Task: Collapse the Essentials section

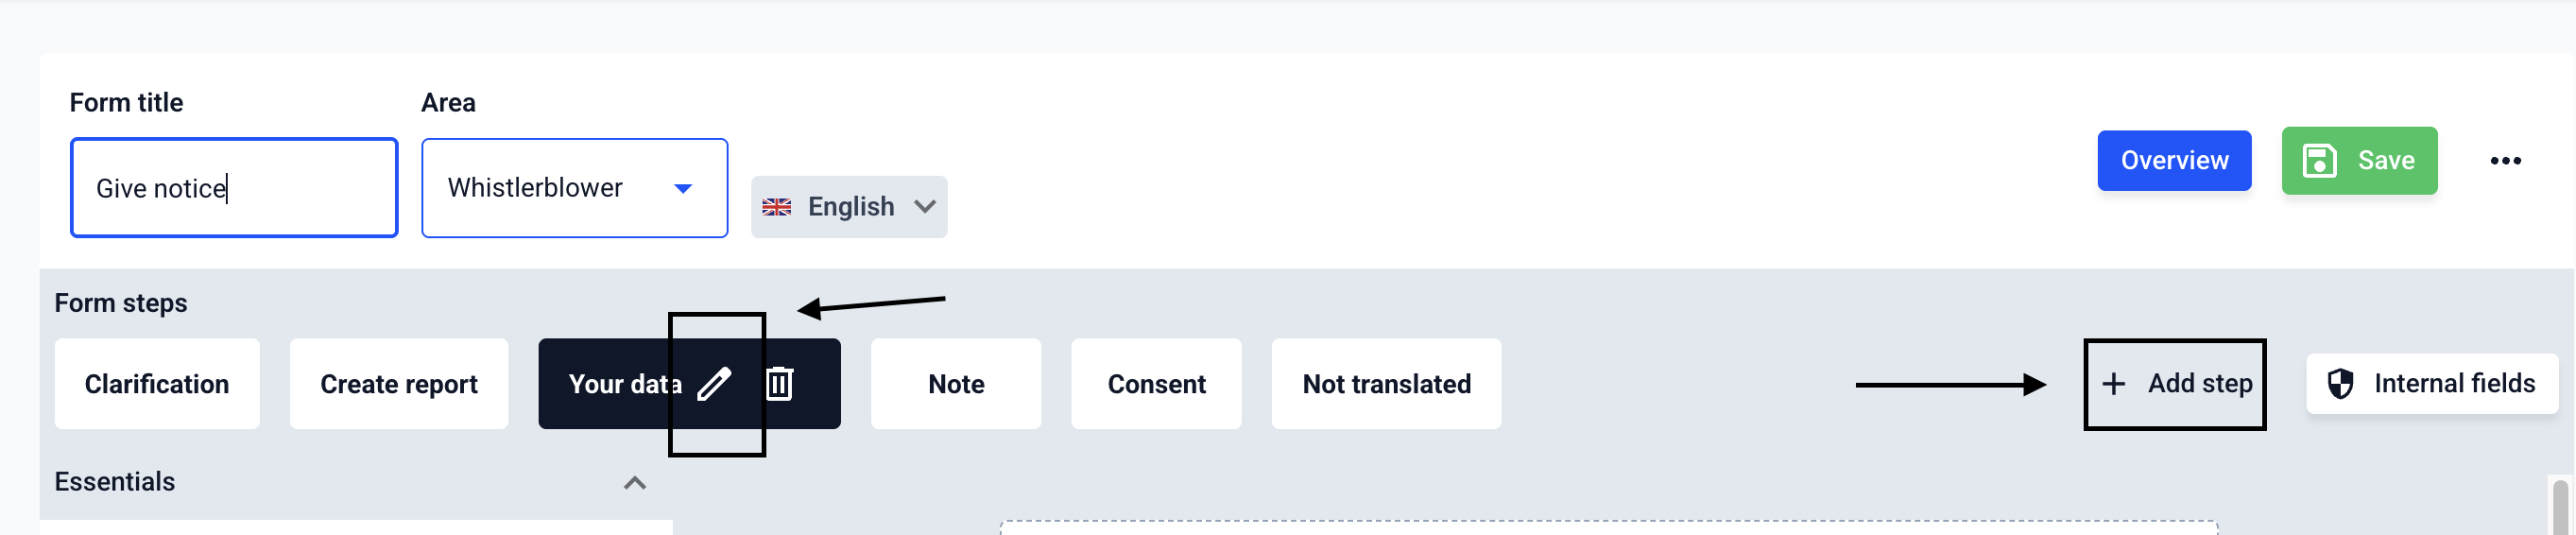Action: 634,483
